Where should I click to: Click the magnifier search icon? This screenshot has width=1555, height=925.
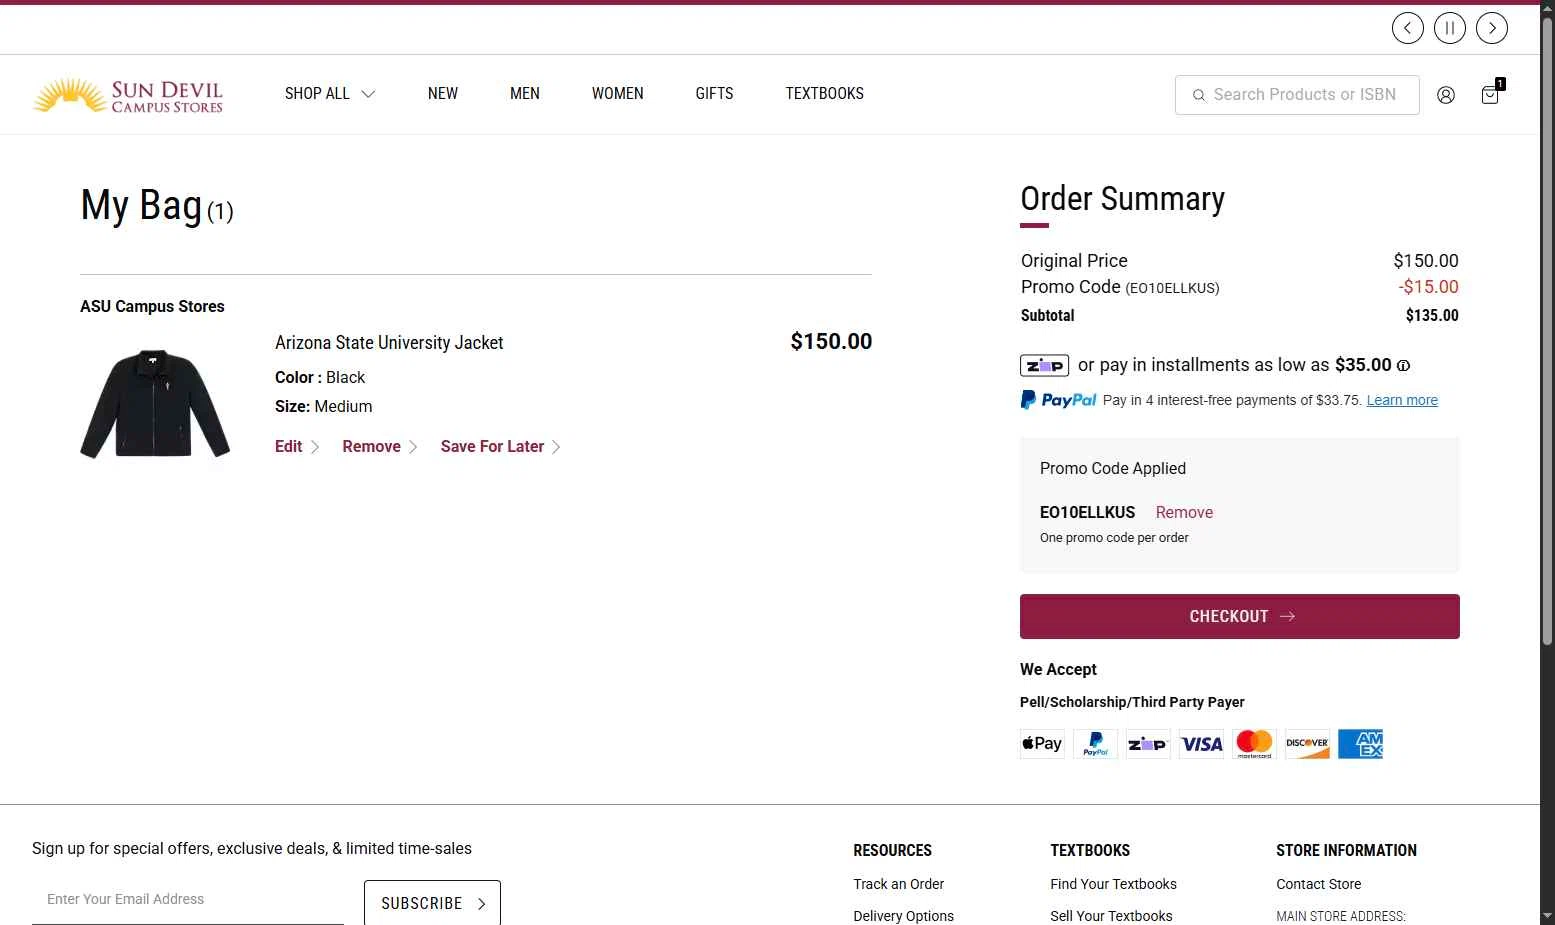(1198, 95)
